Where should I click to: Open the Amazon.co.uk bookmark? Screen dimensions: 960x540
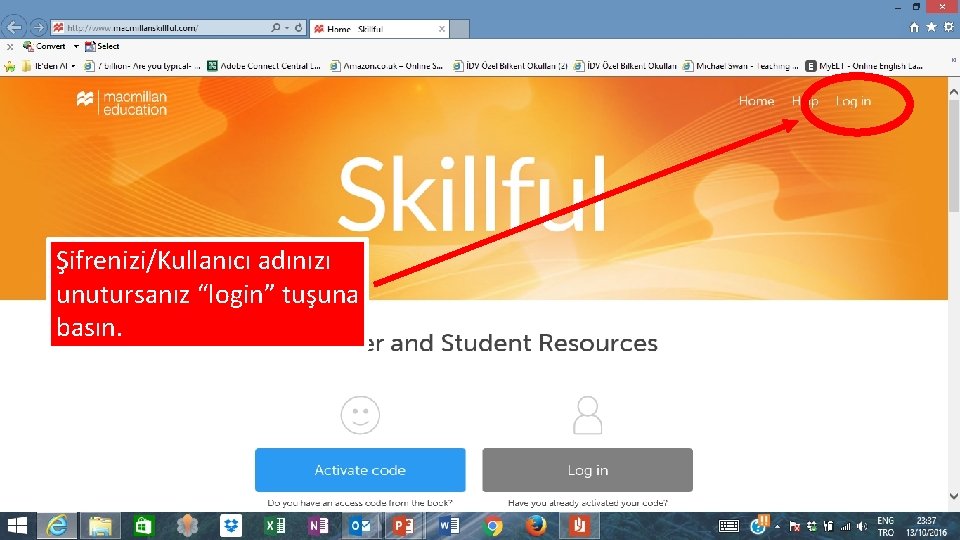(386, 66)
